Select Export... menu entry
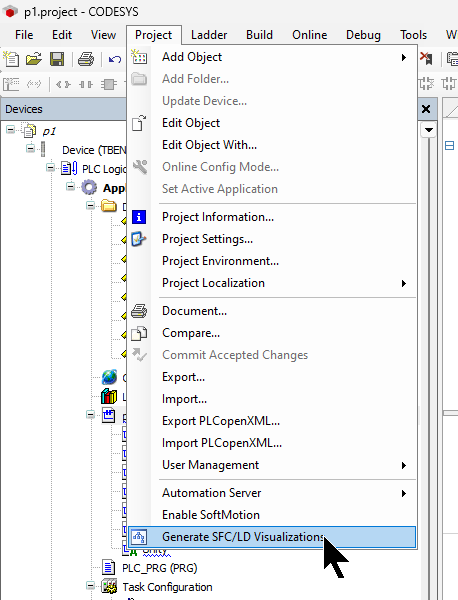This screenshot has width=458, height=600. pyautogui.click(x=272, y=377)
